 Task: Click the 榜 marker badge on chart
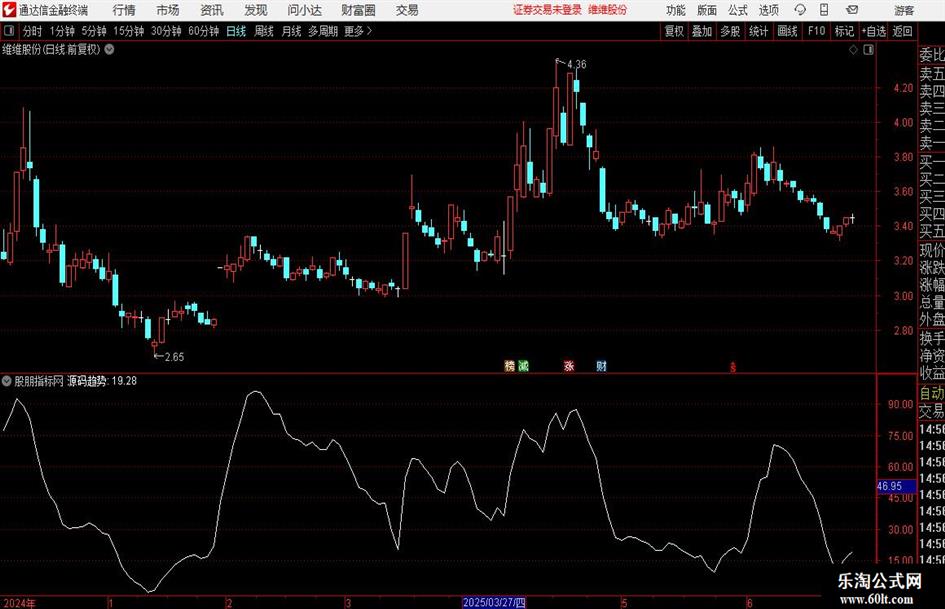point(510,365)
